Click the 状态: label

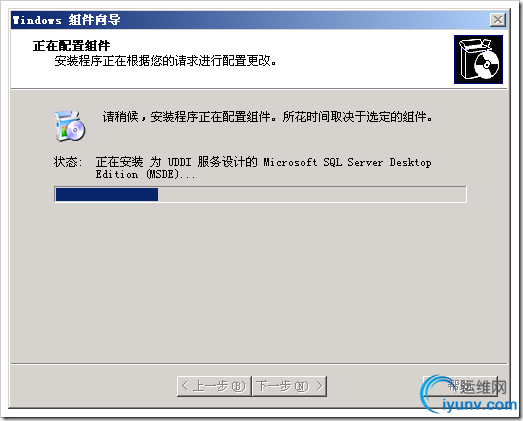click(x=68, y=162)
